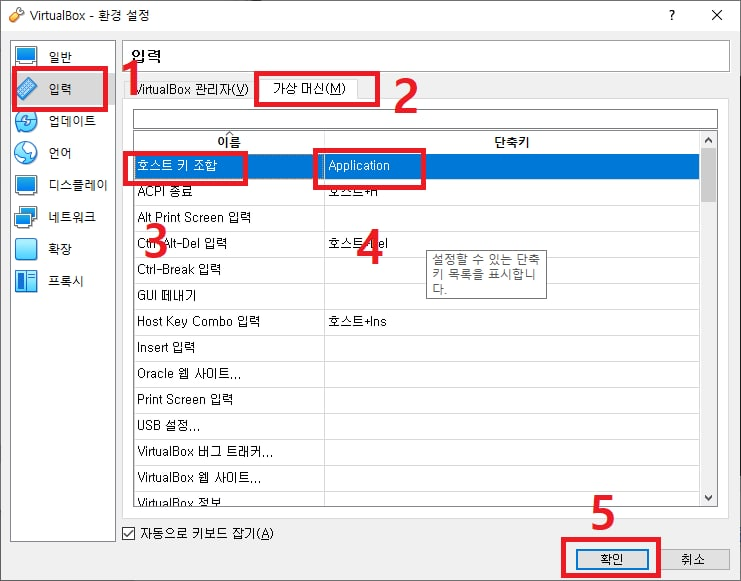This screenshot has width=741, height=581.
Task: Switch to 가상 머신 tab
Action: click(x=310, y=88)
